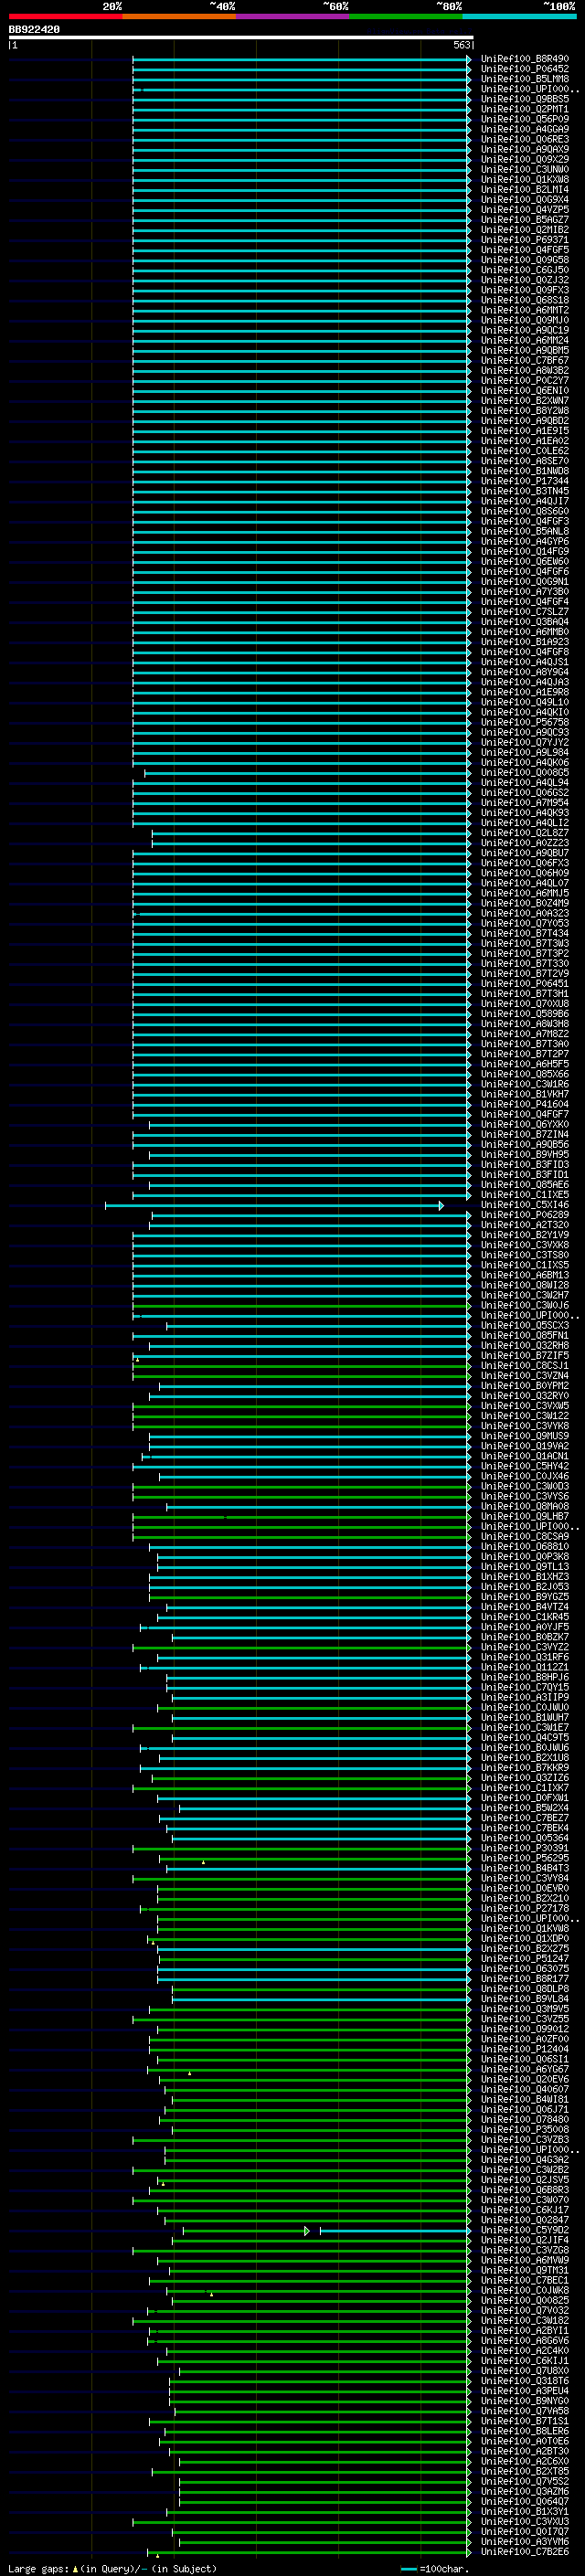The width and height of the screenshot is (585, 2576).
Task: Click the short alignment bar for C5XI46
Action: 274,1205
